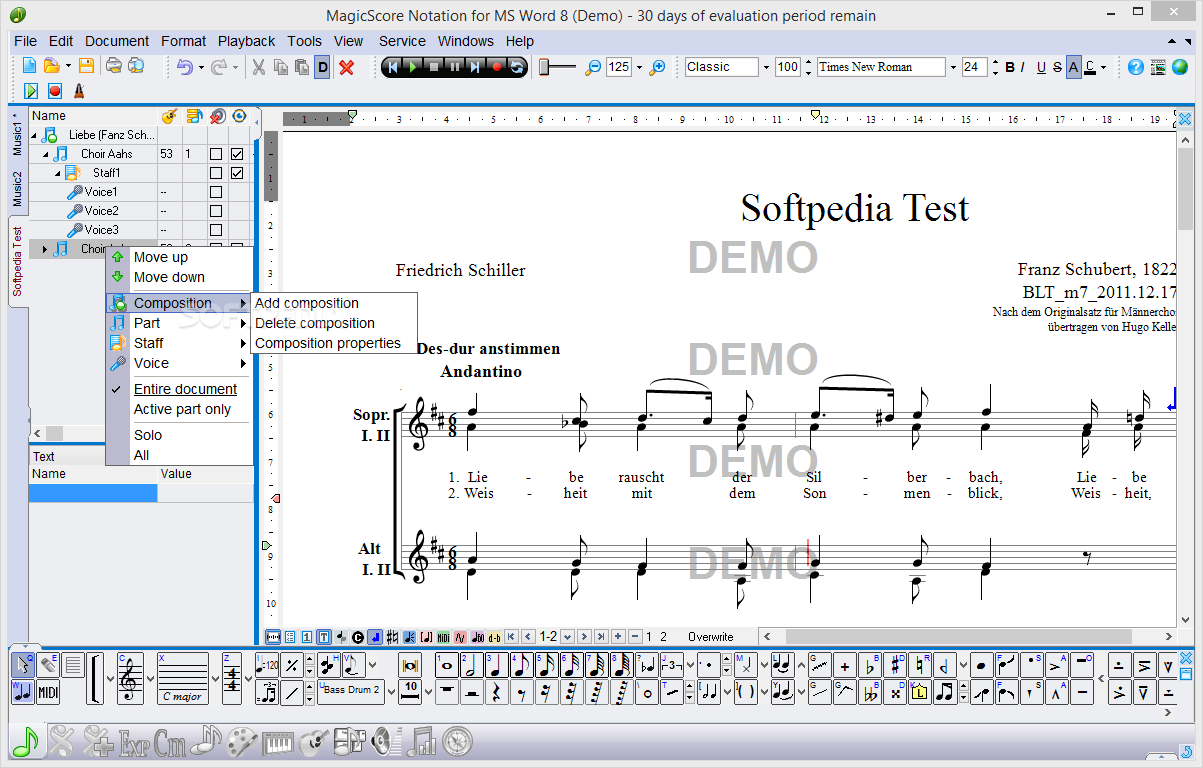
Task: Click the zoom out magnifier icon
Action: pos(593,67)
